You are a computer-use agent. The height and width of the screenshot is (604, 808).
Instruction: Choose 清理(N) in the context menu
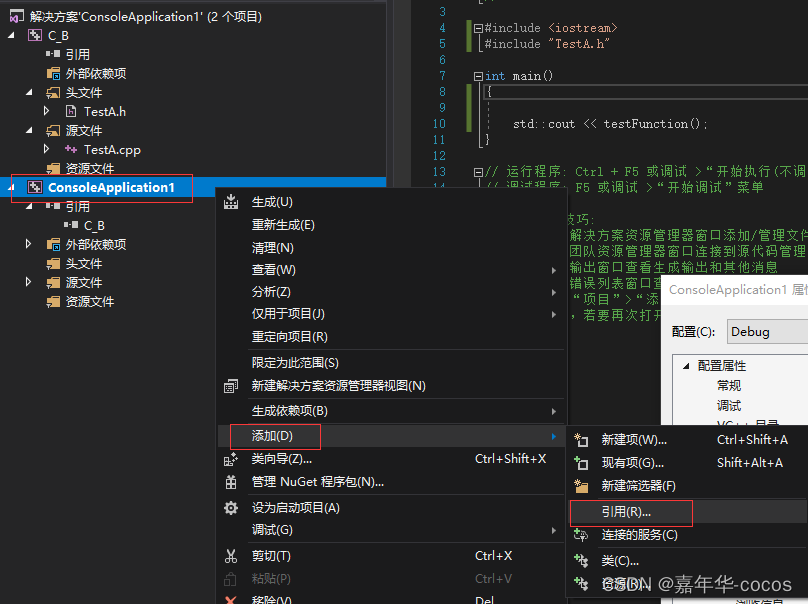(391, 248)
